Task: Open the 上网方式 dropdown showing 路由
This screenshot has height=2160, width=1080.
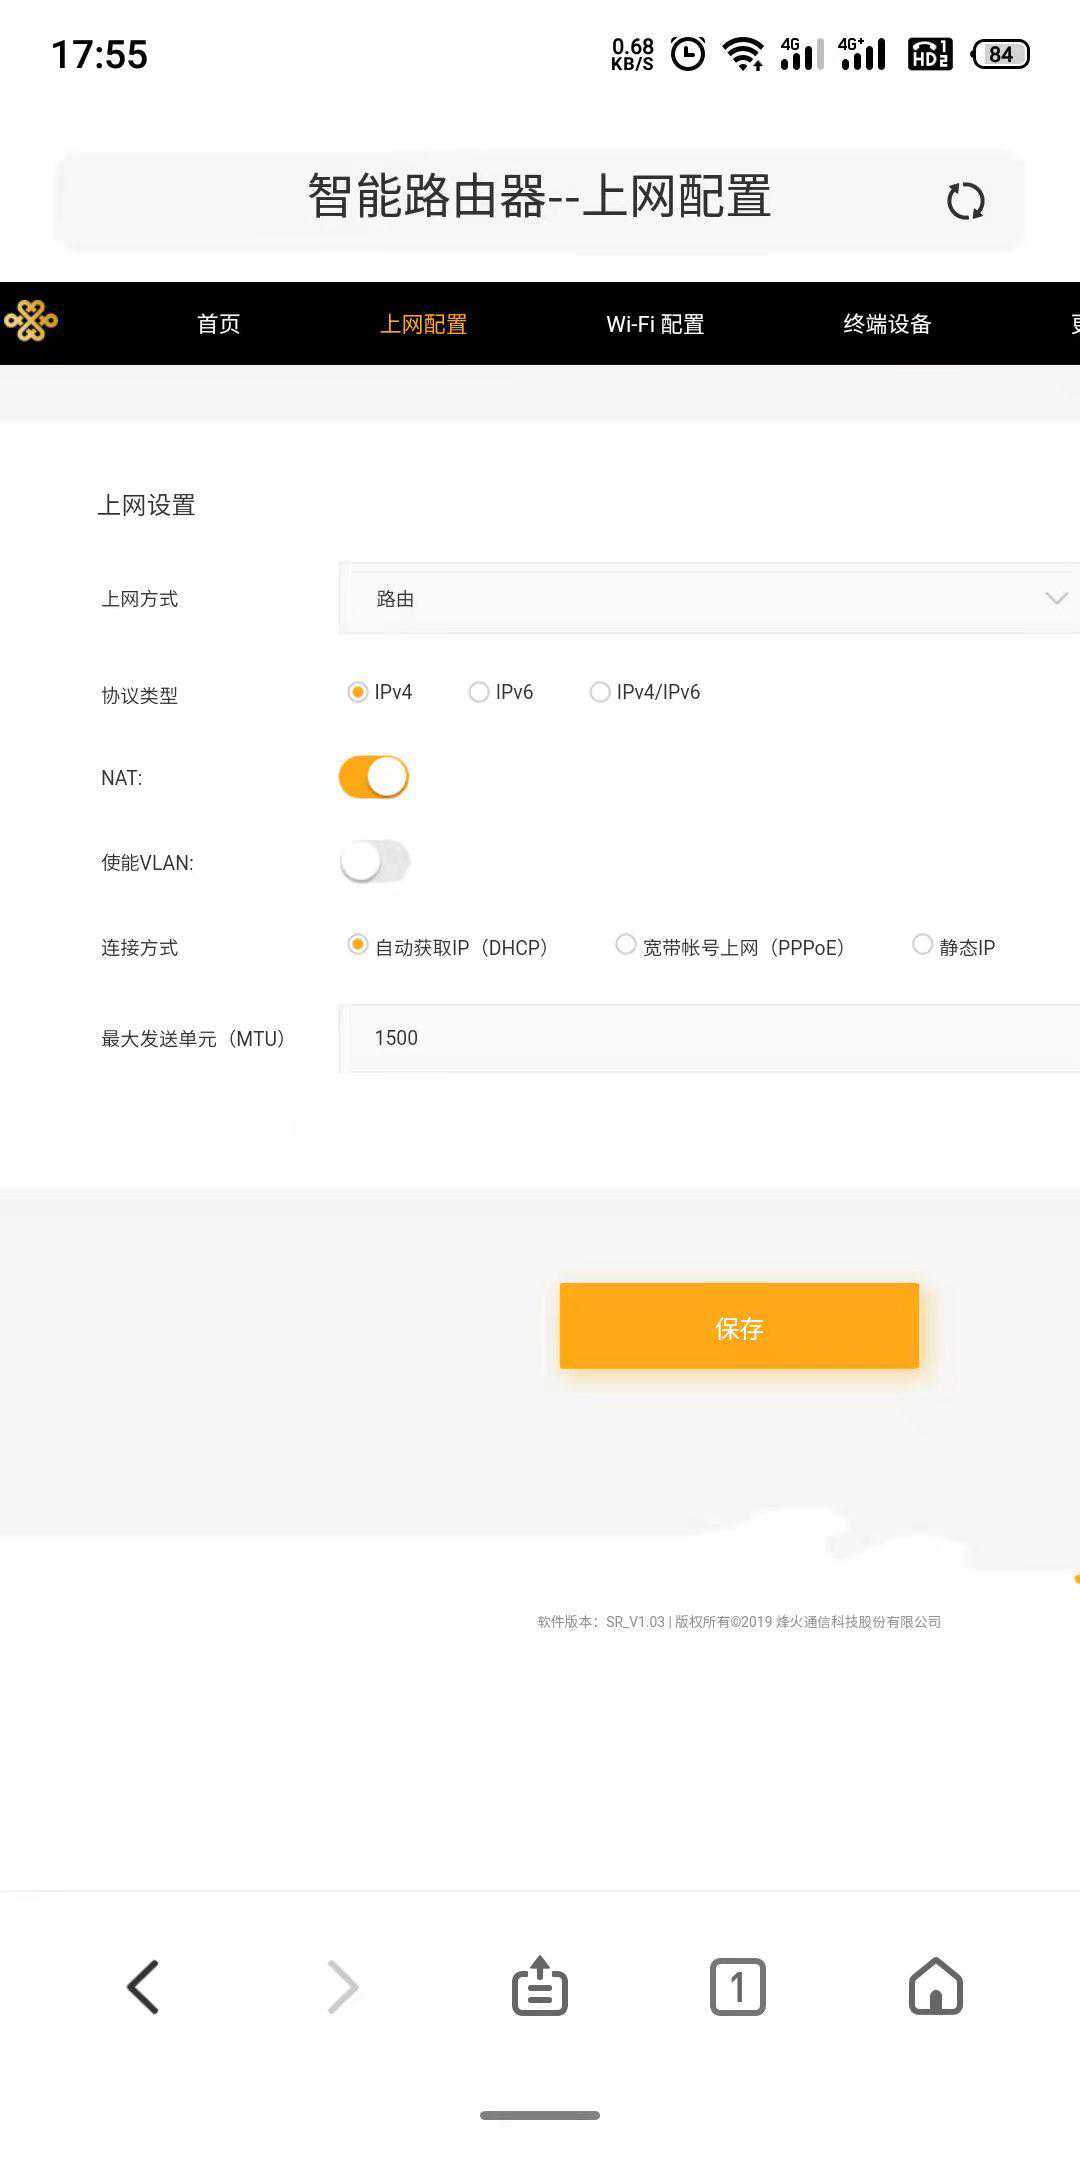Action: [708, 598]
